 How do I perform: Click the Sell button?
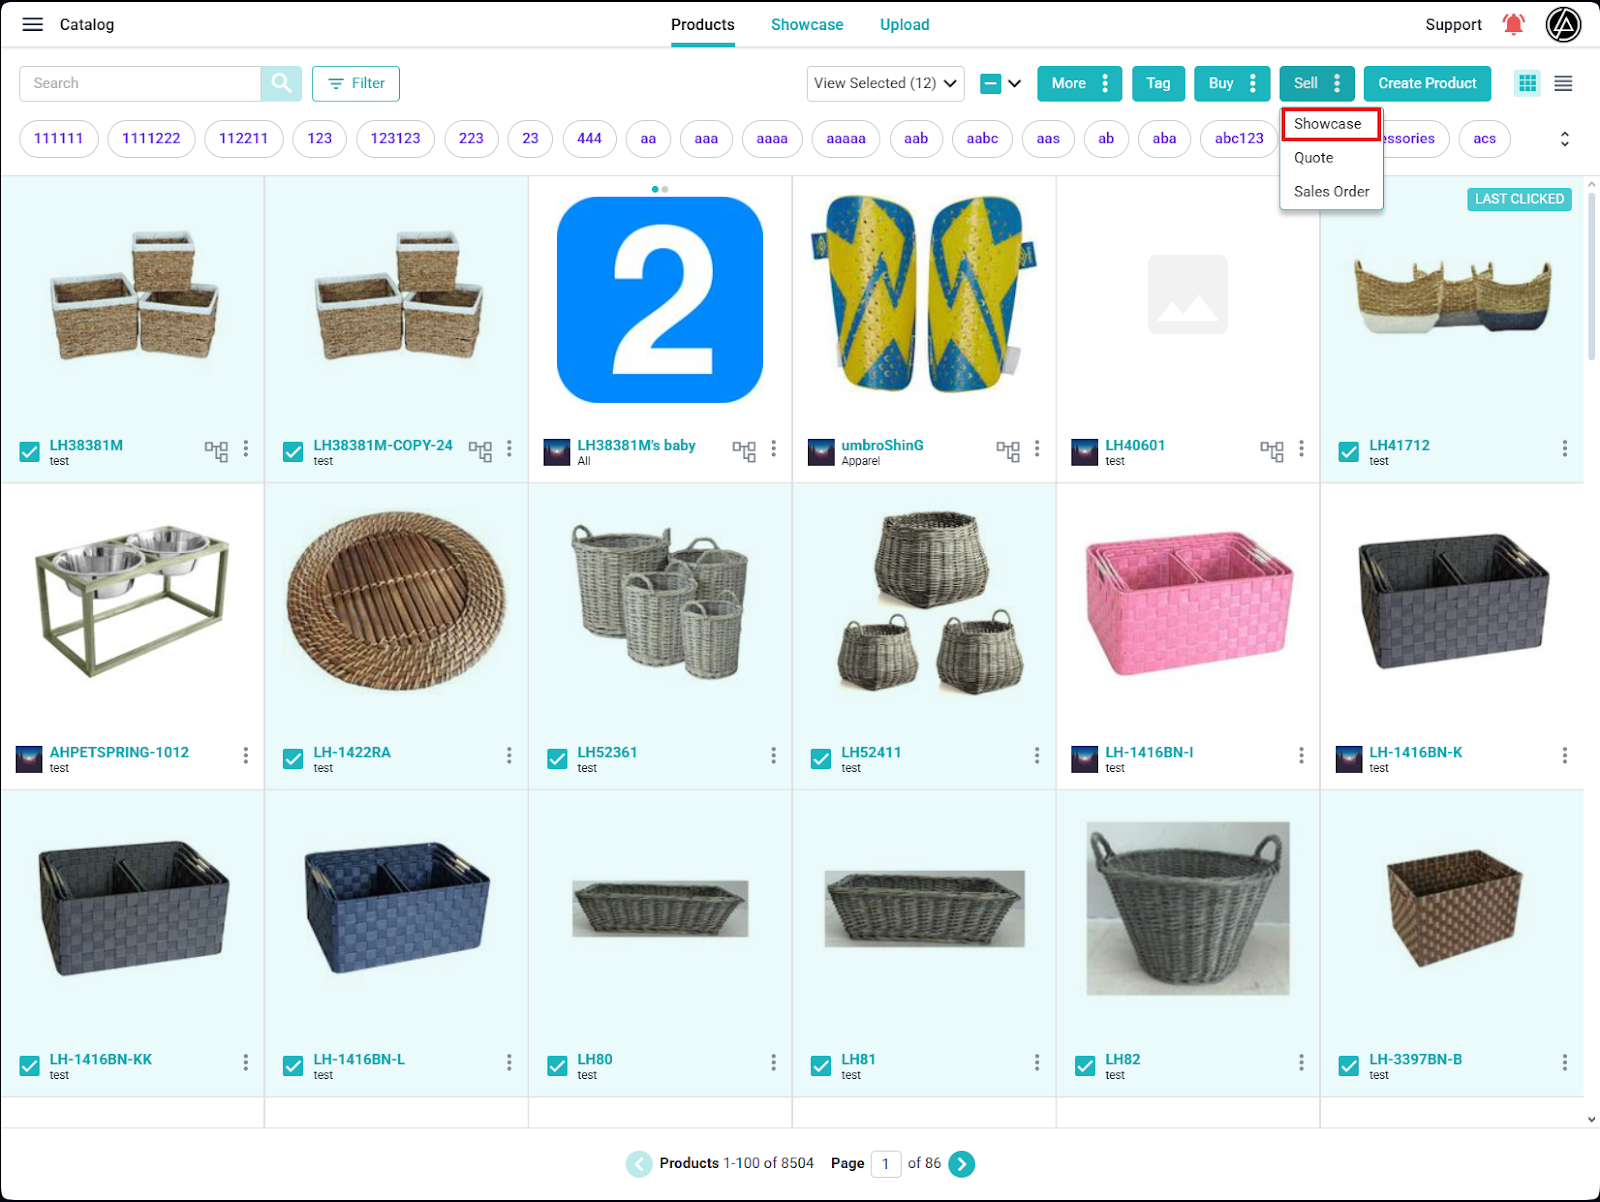tap(1305, 83)
